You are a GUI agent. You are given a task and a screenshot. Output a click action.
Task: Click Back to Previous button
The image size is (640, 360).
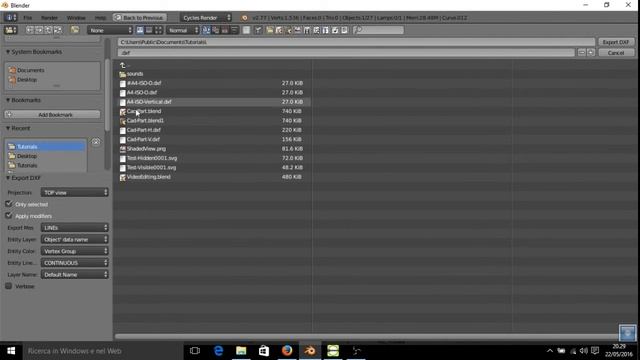(x=140, y=18)
